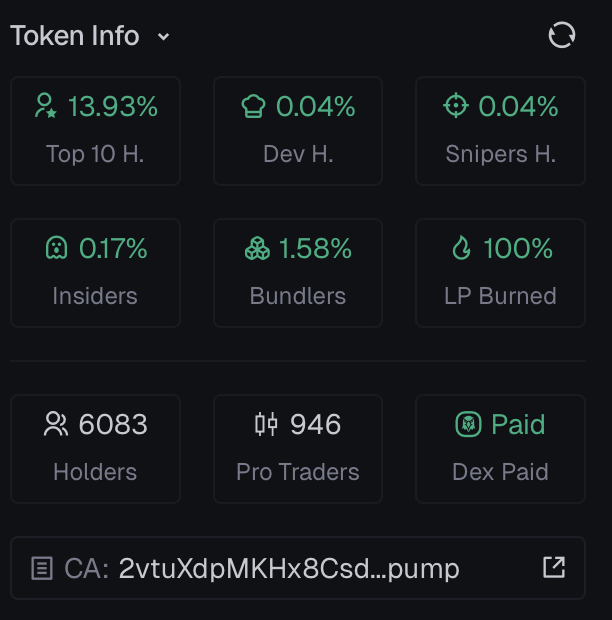This screenshot has height=620, width=612.
Task: Copy contract address 2vtuXdpMKHx8Csd...pump
Action: (x=289, y=569)
